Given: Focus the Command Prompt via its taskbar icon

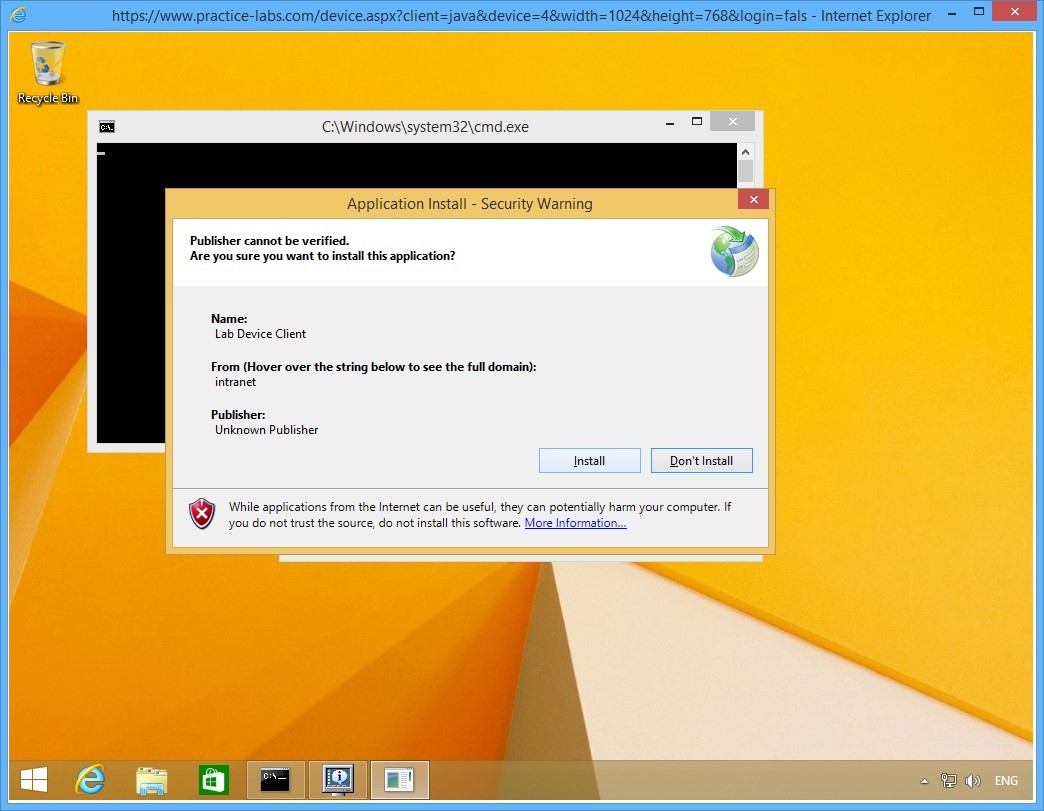Looking at the screenshot, I should tap(275, 780).
